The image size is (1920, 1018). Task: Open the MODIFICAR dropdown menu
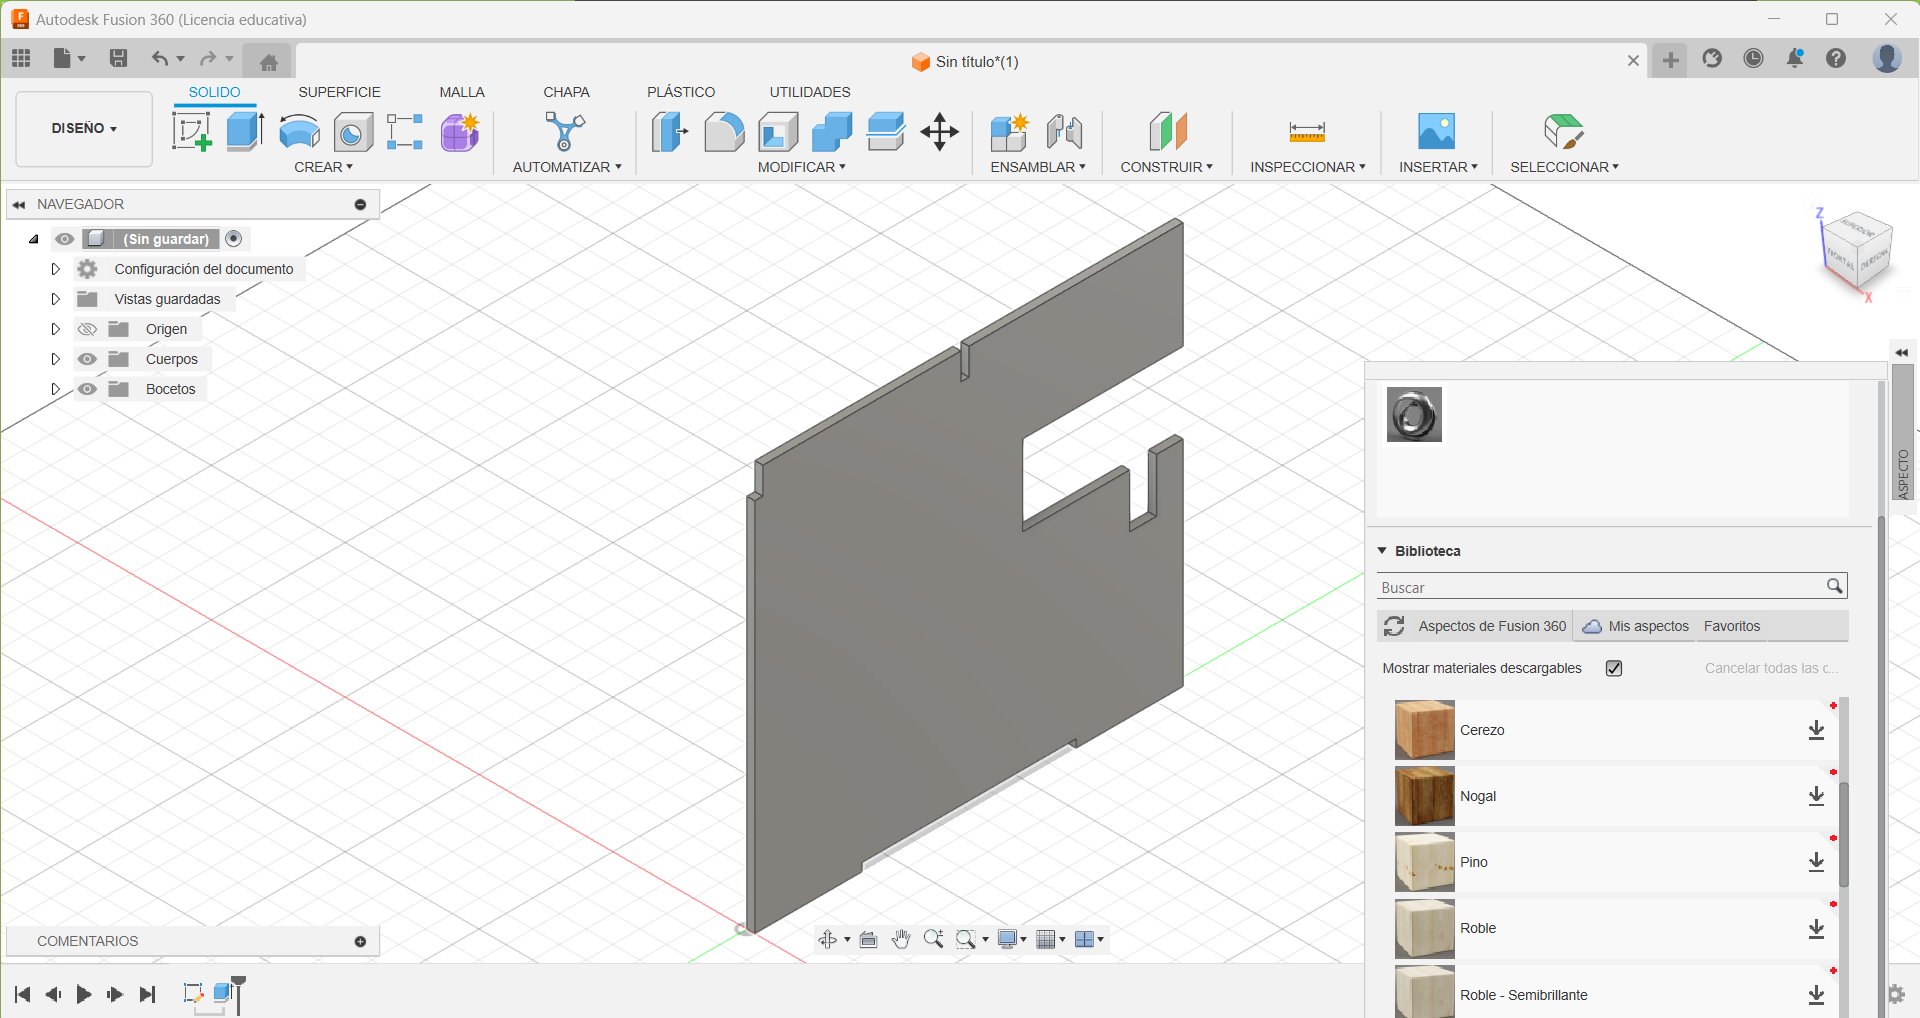[801, 167]
